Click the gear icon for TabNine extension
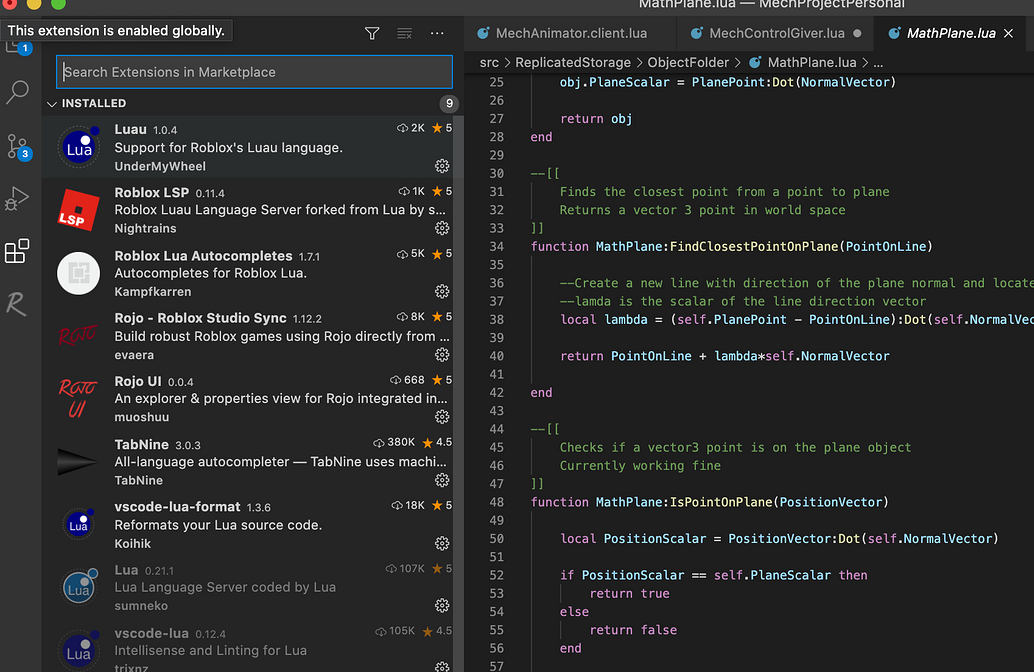The image size is (1034, 672). (441, 480)
